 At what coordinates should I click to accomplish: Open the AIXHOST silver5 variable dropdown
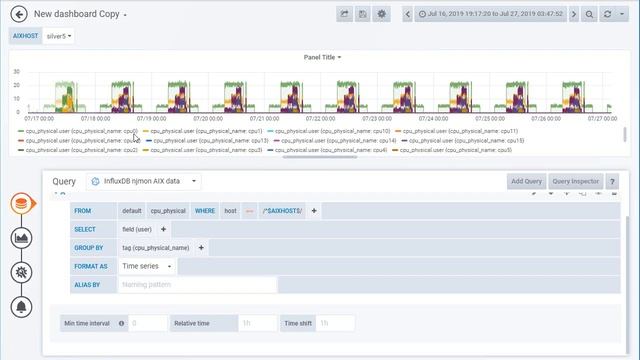[59, 36]
